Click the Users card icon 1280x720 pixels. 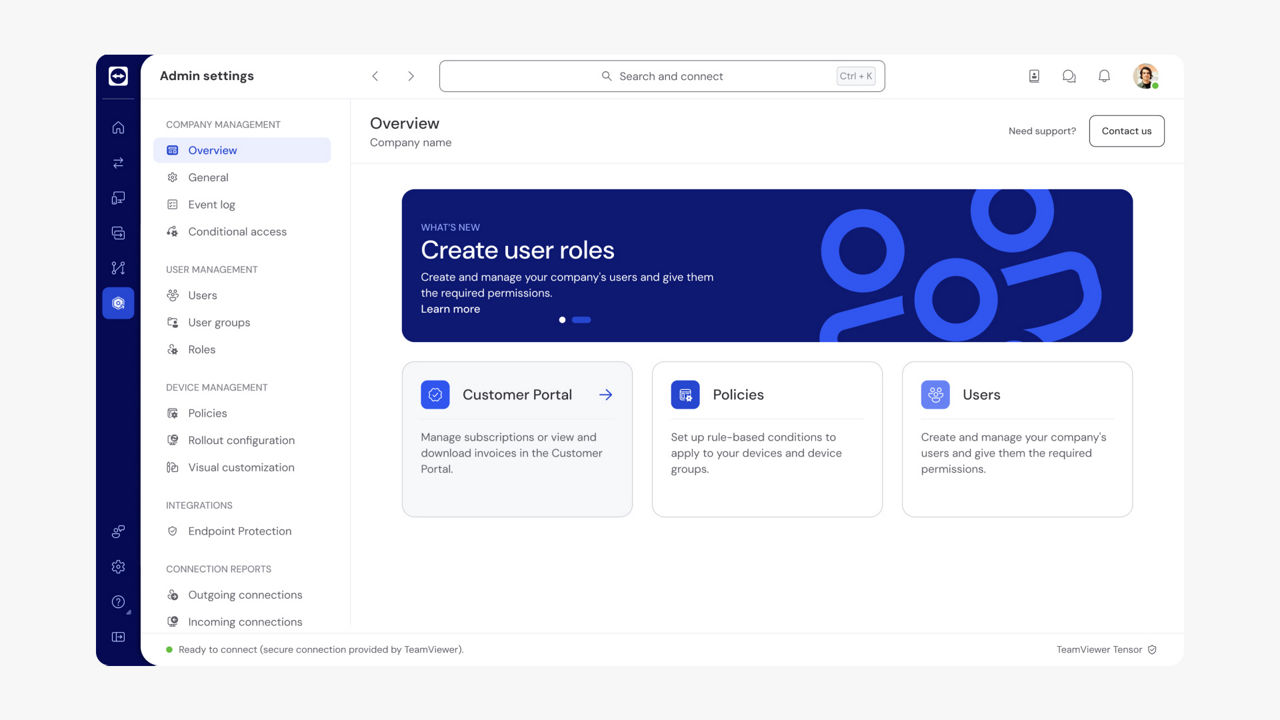935,395
